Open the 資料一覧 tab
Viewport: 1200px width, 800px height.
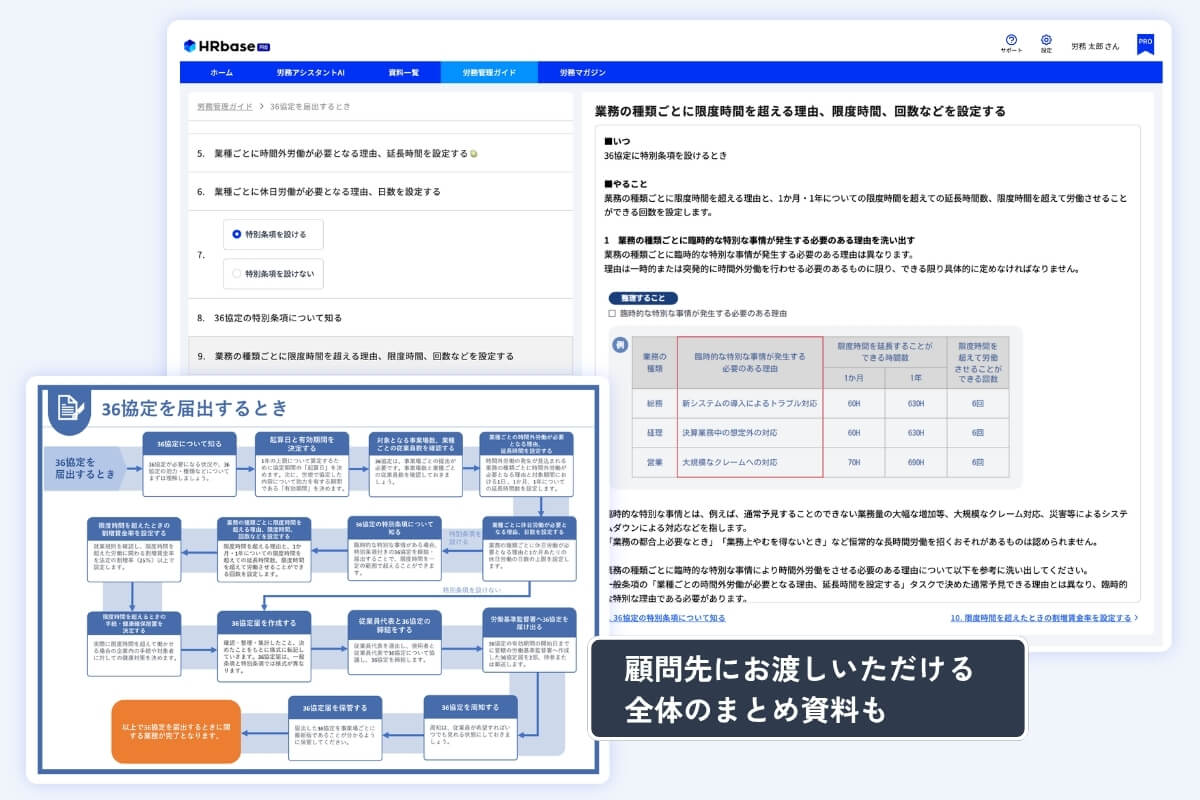(x=403, y=73)
